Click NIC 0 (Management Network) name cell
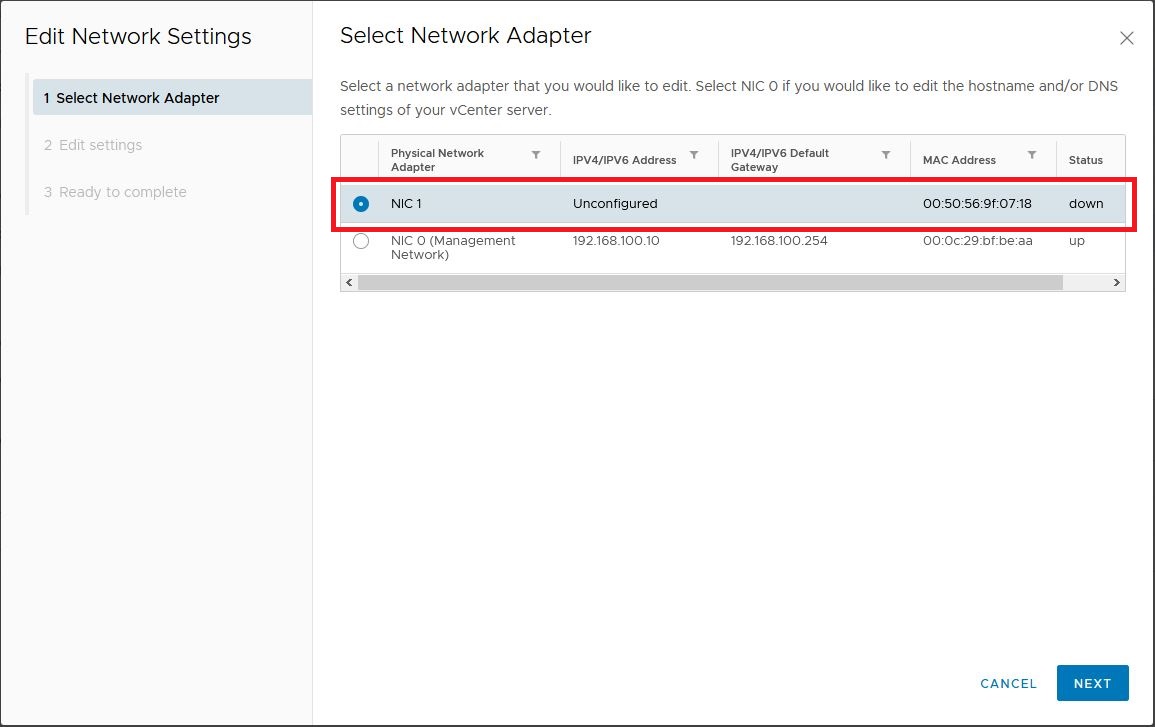1155x727 pixels. click(x=453, y=247)
